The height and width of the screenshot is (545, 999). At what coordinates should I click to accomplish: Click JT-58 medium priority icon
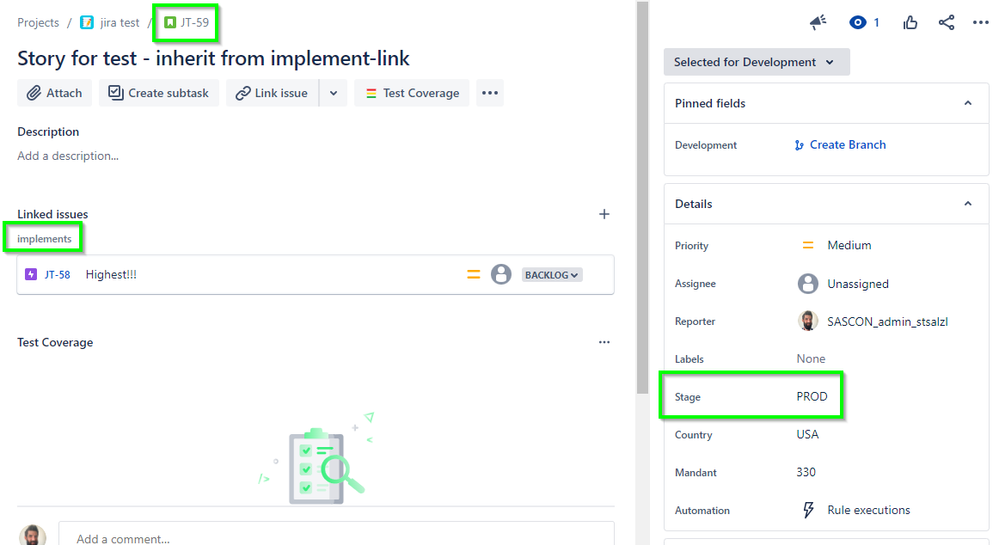pos(473,275)
